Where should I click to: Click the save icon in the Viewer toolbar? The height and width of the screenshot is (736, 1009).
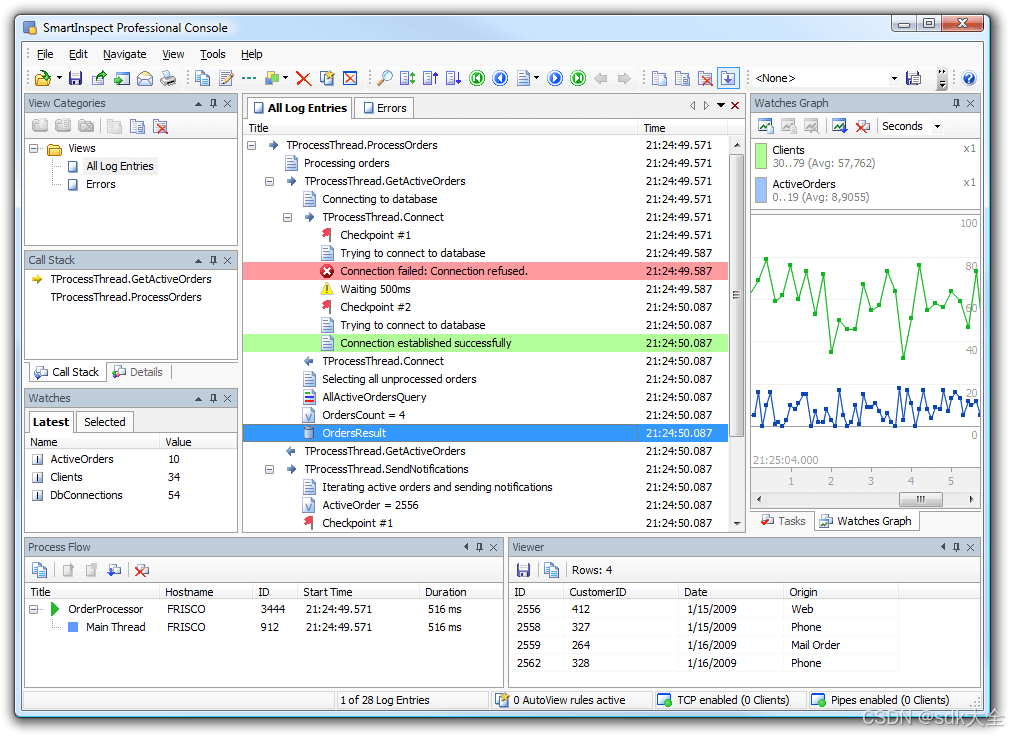click(525, 570)
